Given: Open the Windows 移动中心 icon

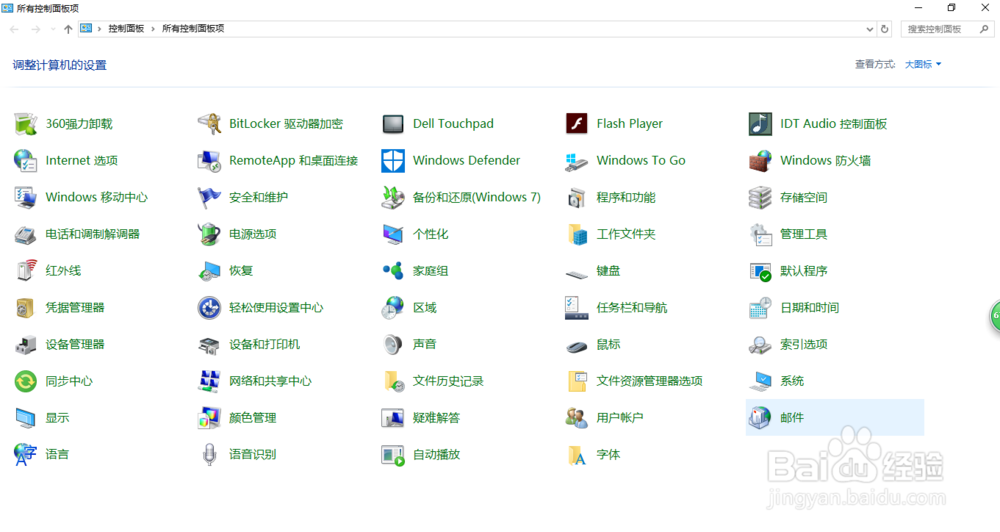Looking at the screenshot, I should [x=26, y=198].
